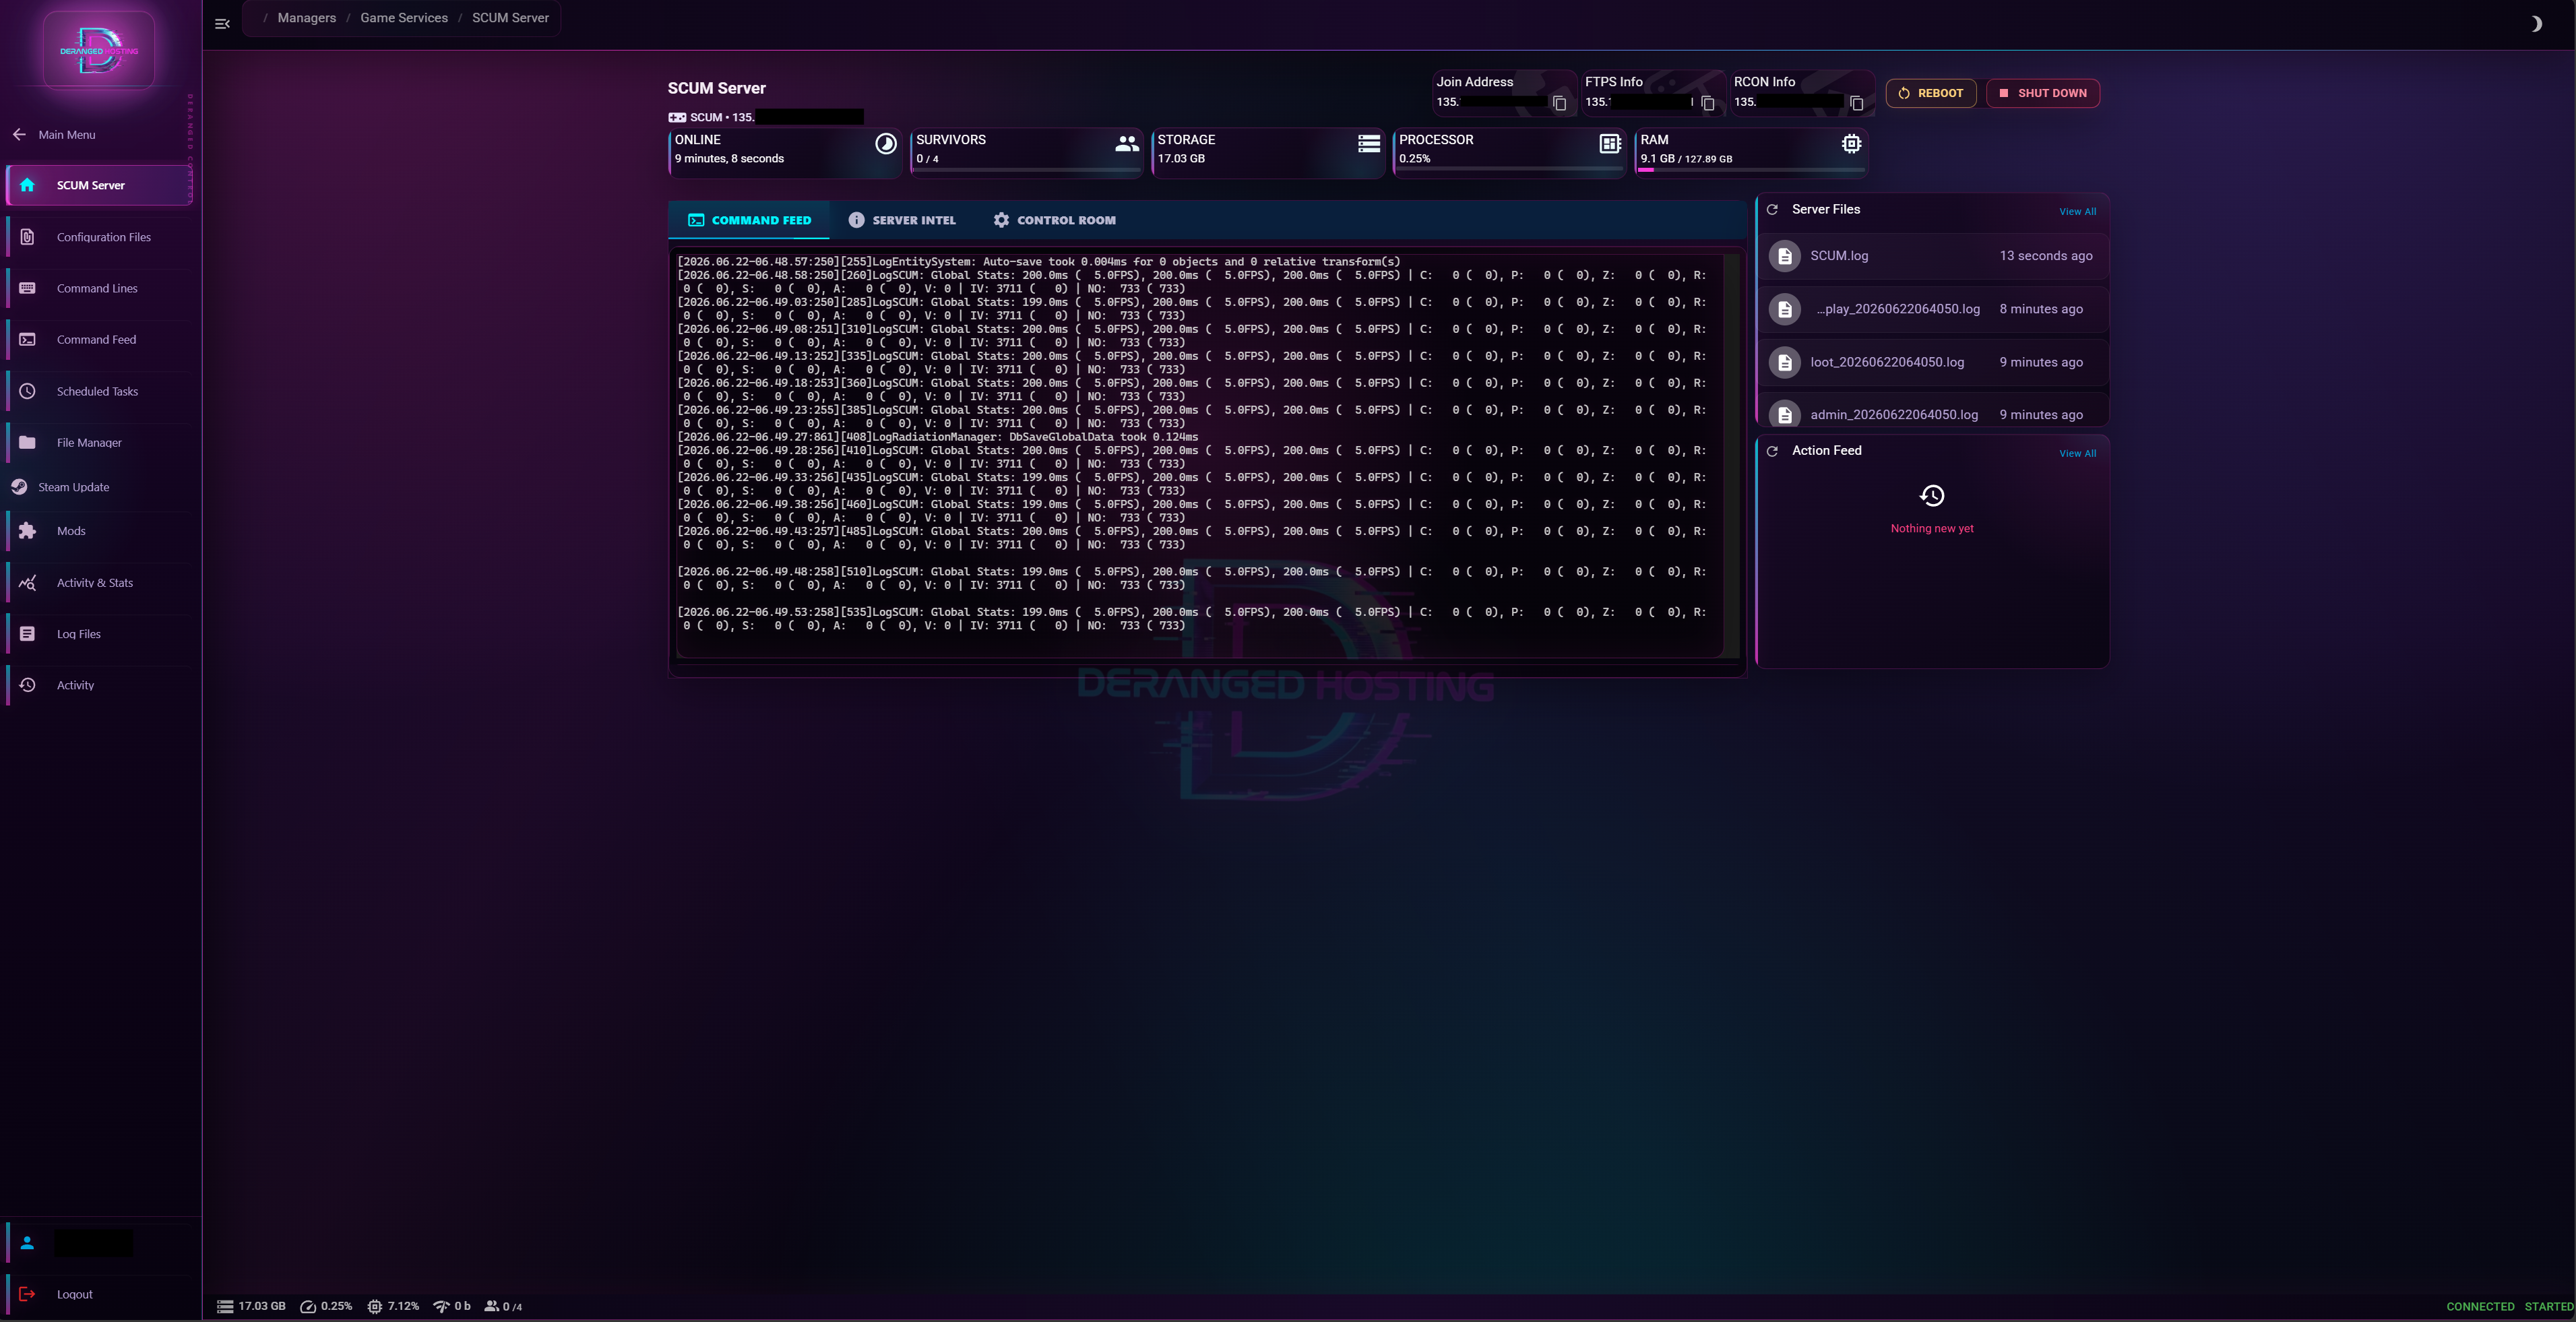2576x1322 pixels.
Task: Open Configuration Files from sidebar
Action: pyautogui.click(x=99, y=237)
